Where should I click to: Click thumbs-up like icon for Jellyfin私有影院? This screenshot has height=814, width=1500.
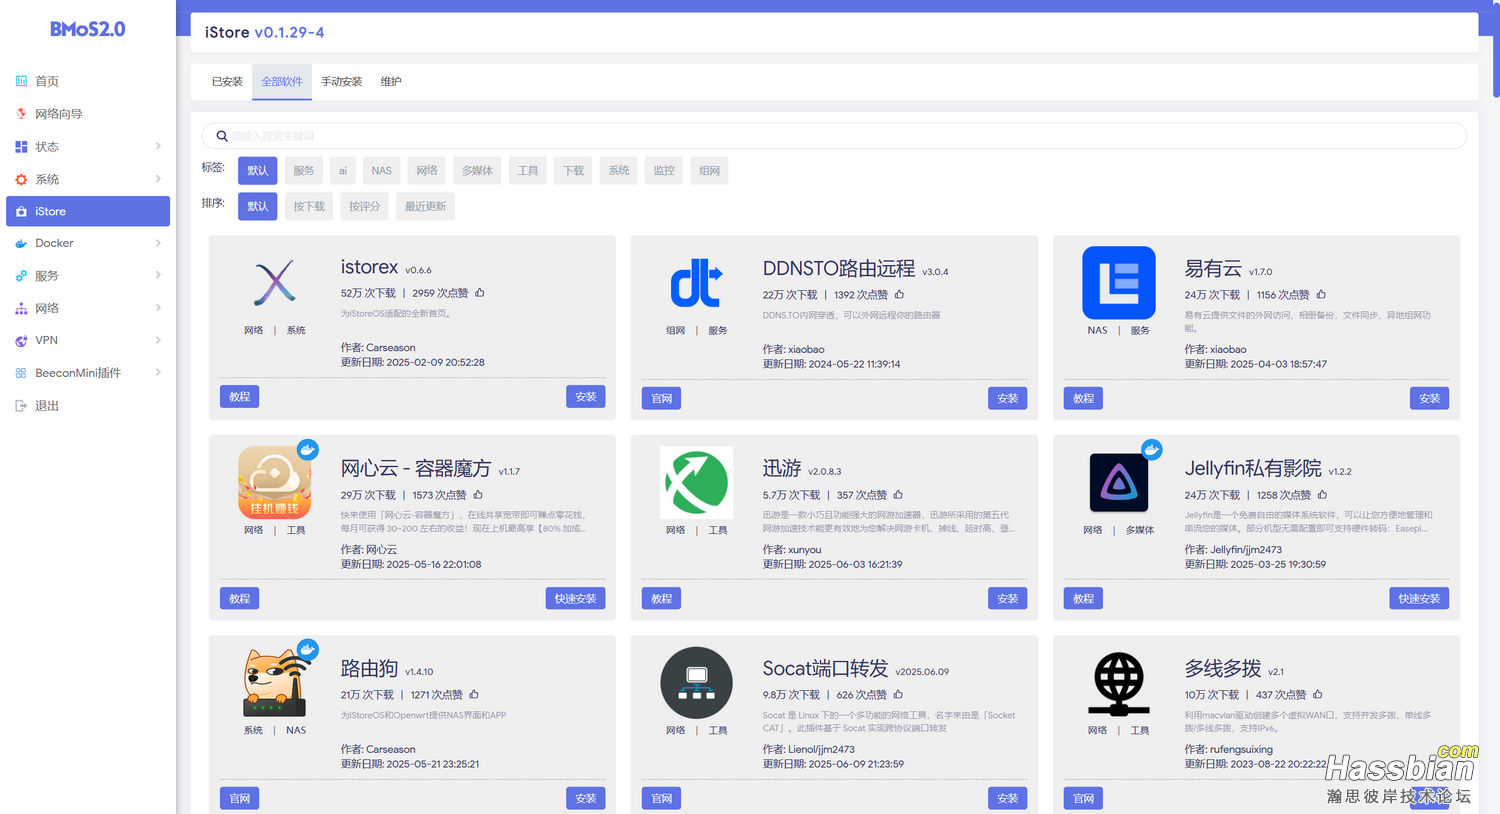1322,495
